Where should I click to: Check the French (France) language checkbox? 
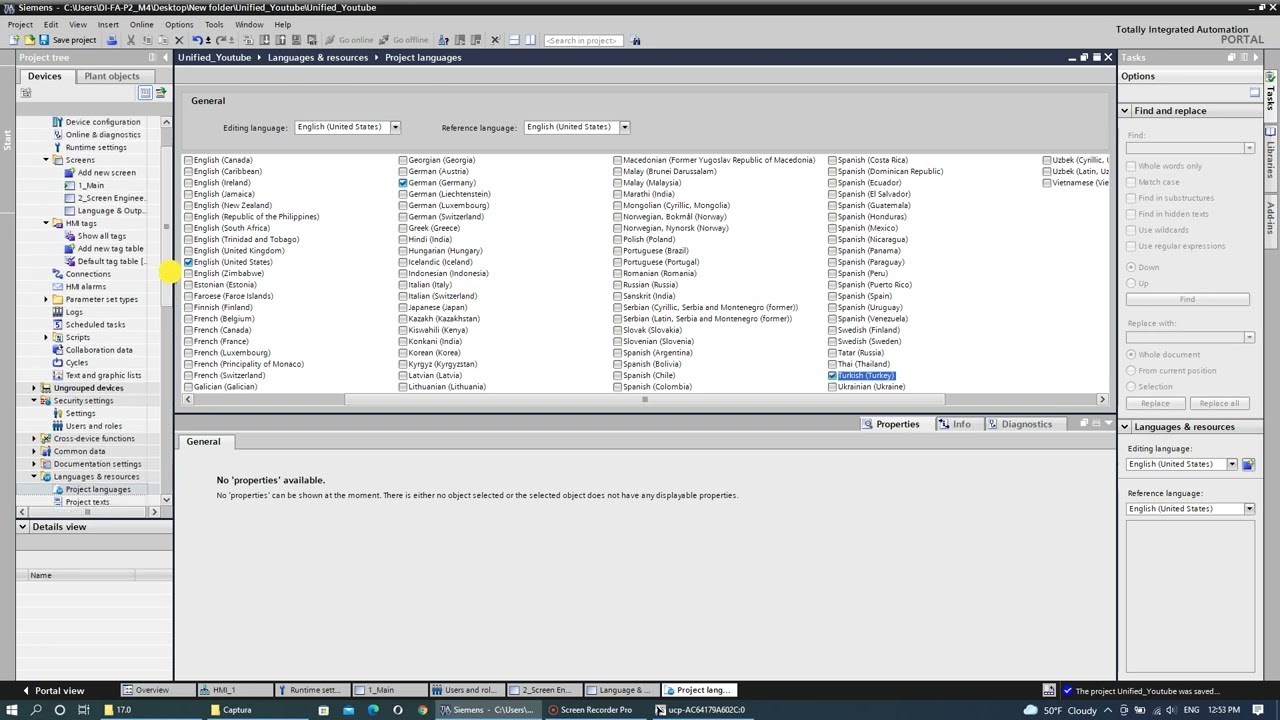pos(188,342)
